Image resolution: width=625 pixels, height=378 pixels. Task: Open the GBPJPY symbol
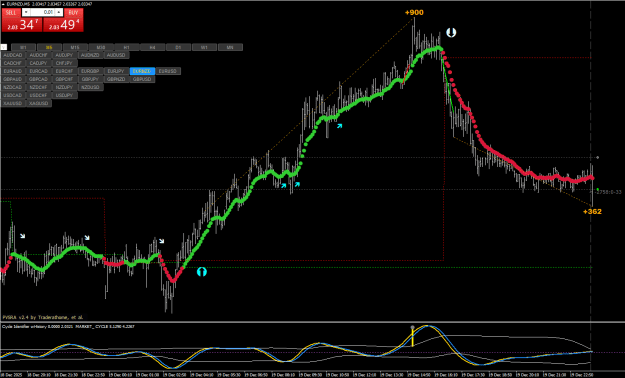[x=90, y=79]
